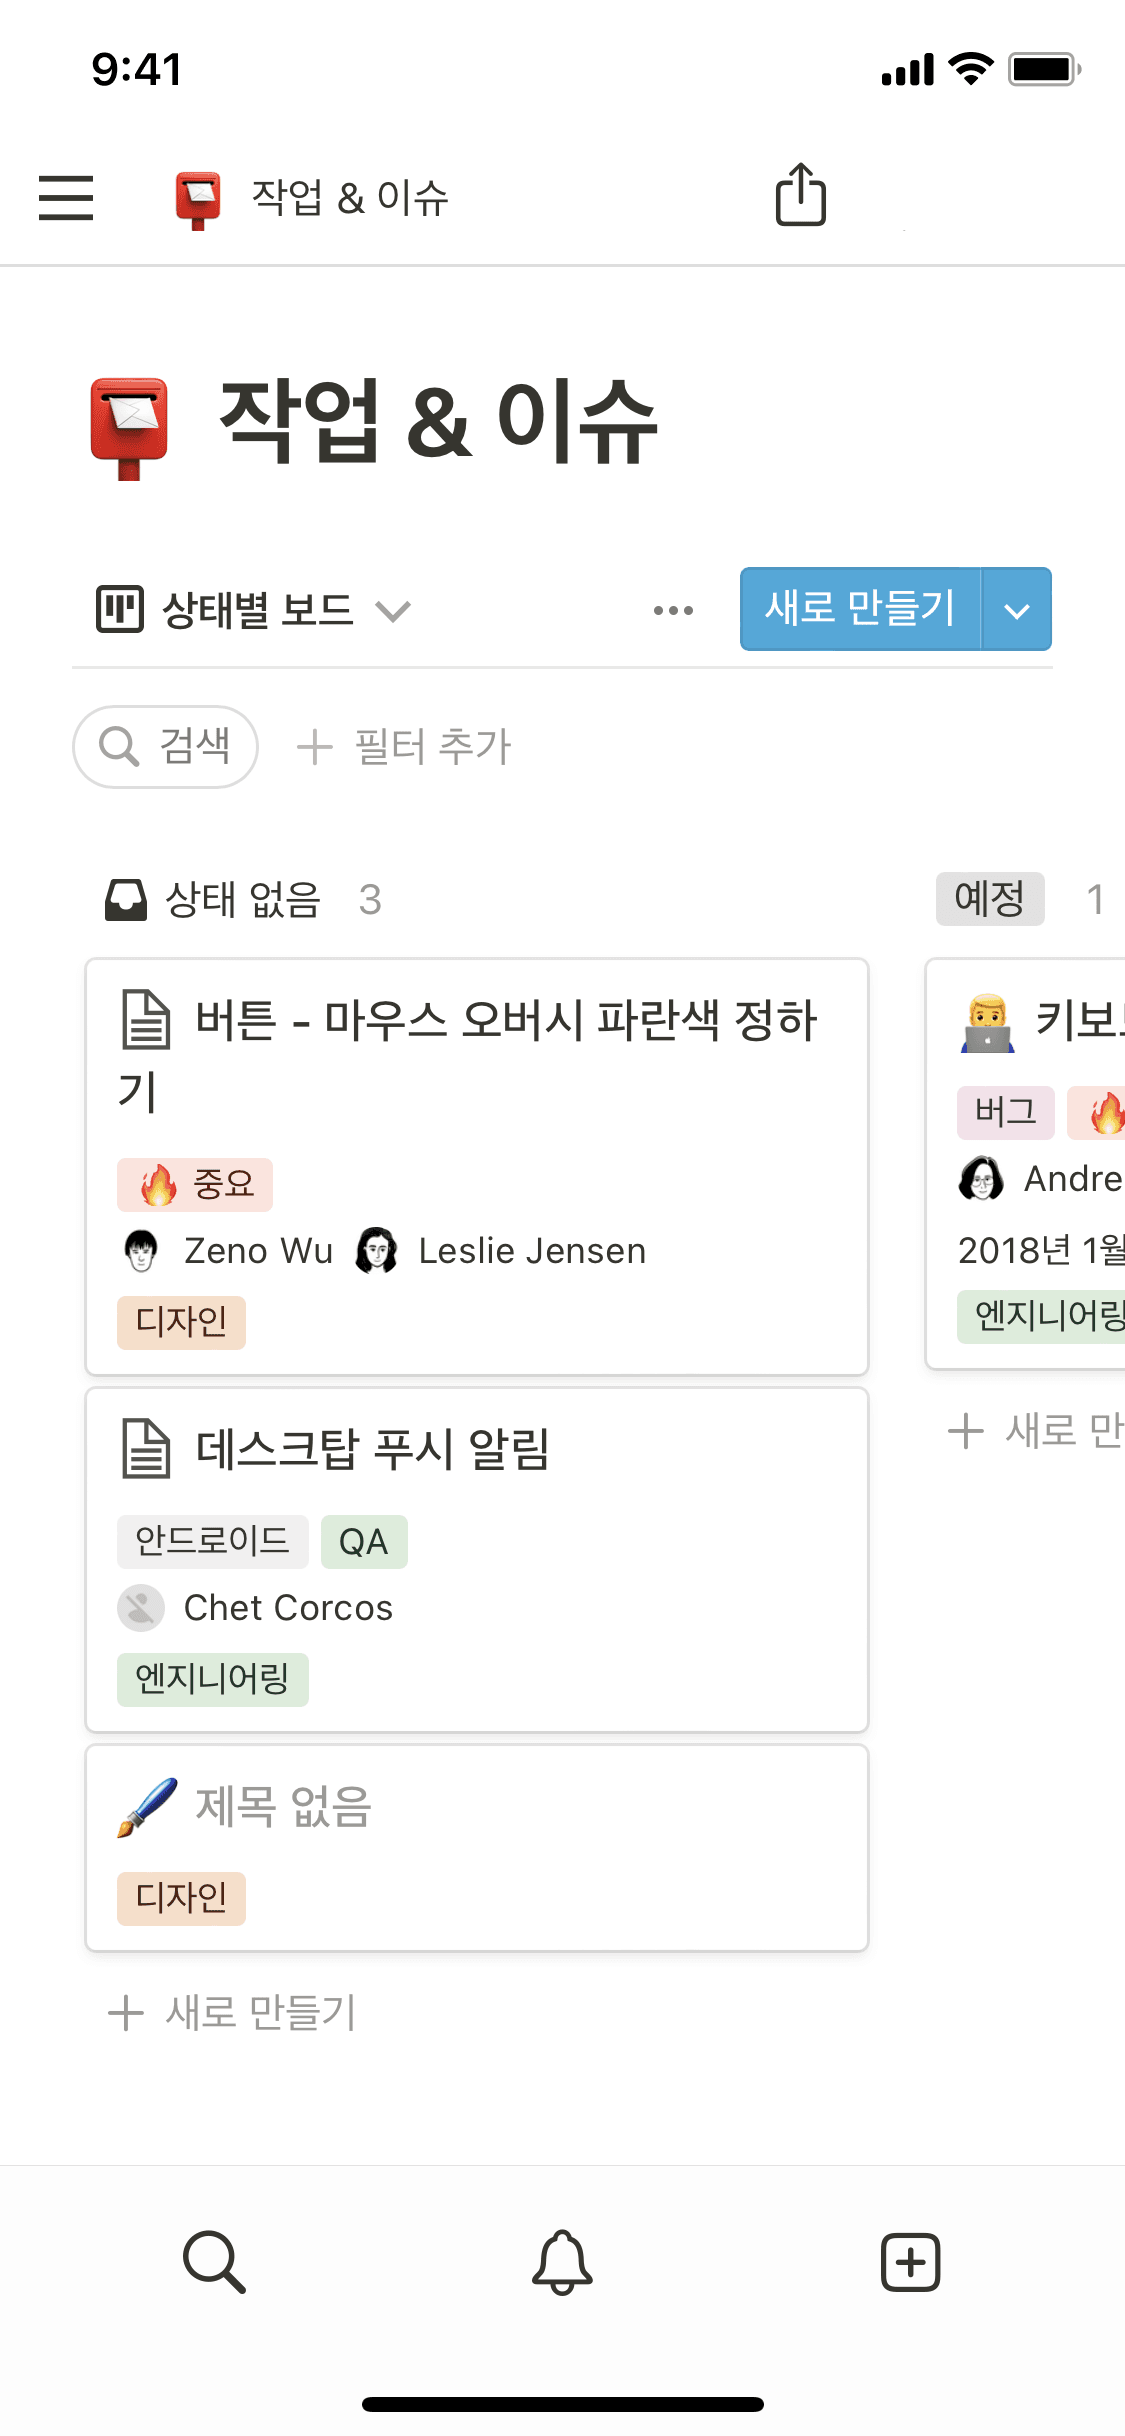The width and height of the screenshot is (1125, 2436).
Task: Open the hamburger sidebar menu
Action: 66,197
